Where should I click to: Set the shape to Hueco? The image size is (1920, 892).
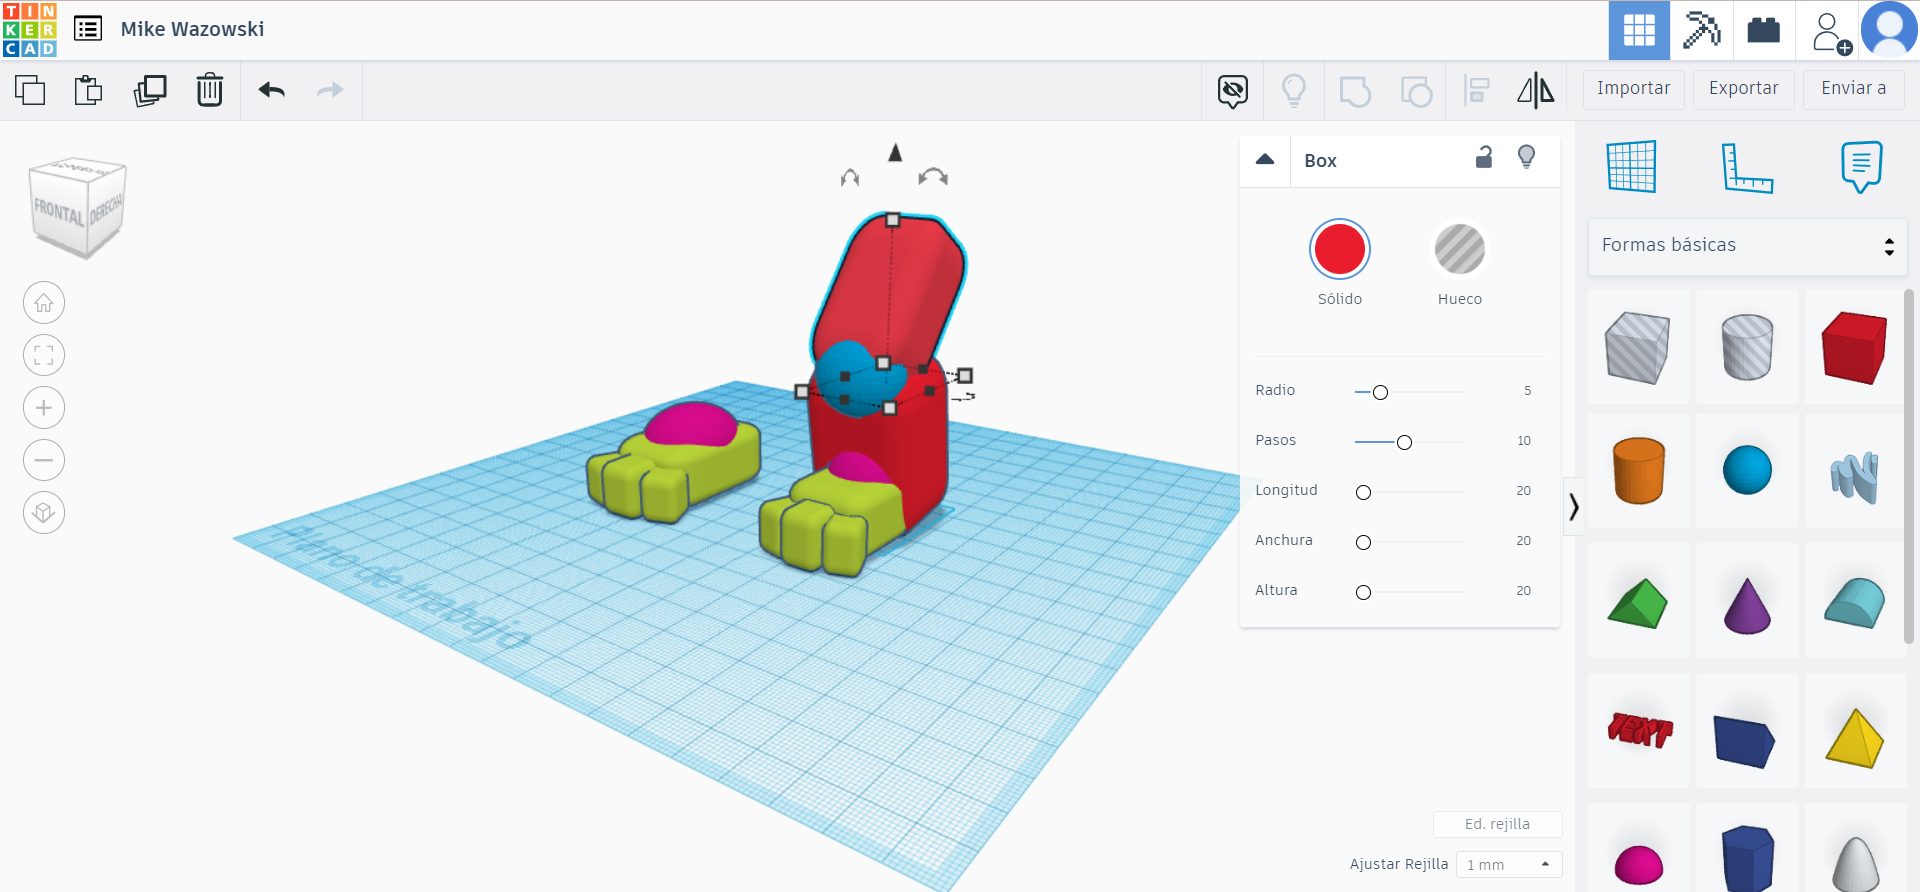click(x=1460, y=249)
